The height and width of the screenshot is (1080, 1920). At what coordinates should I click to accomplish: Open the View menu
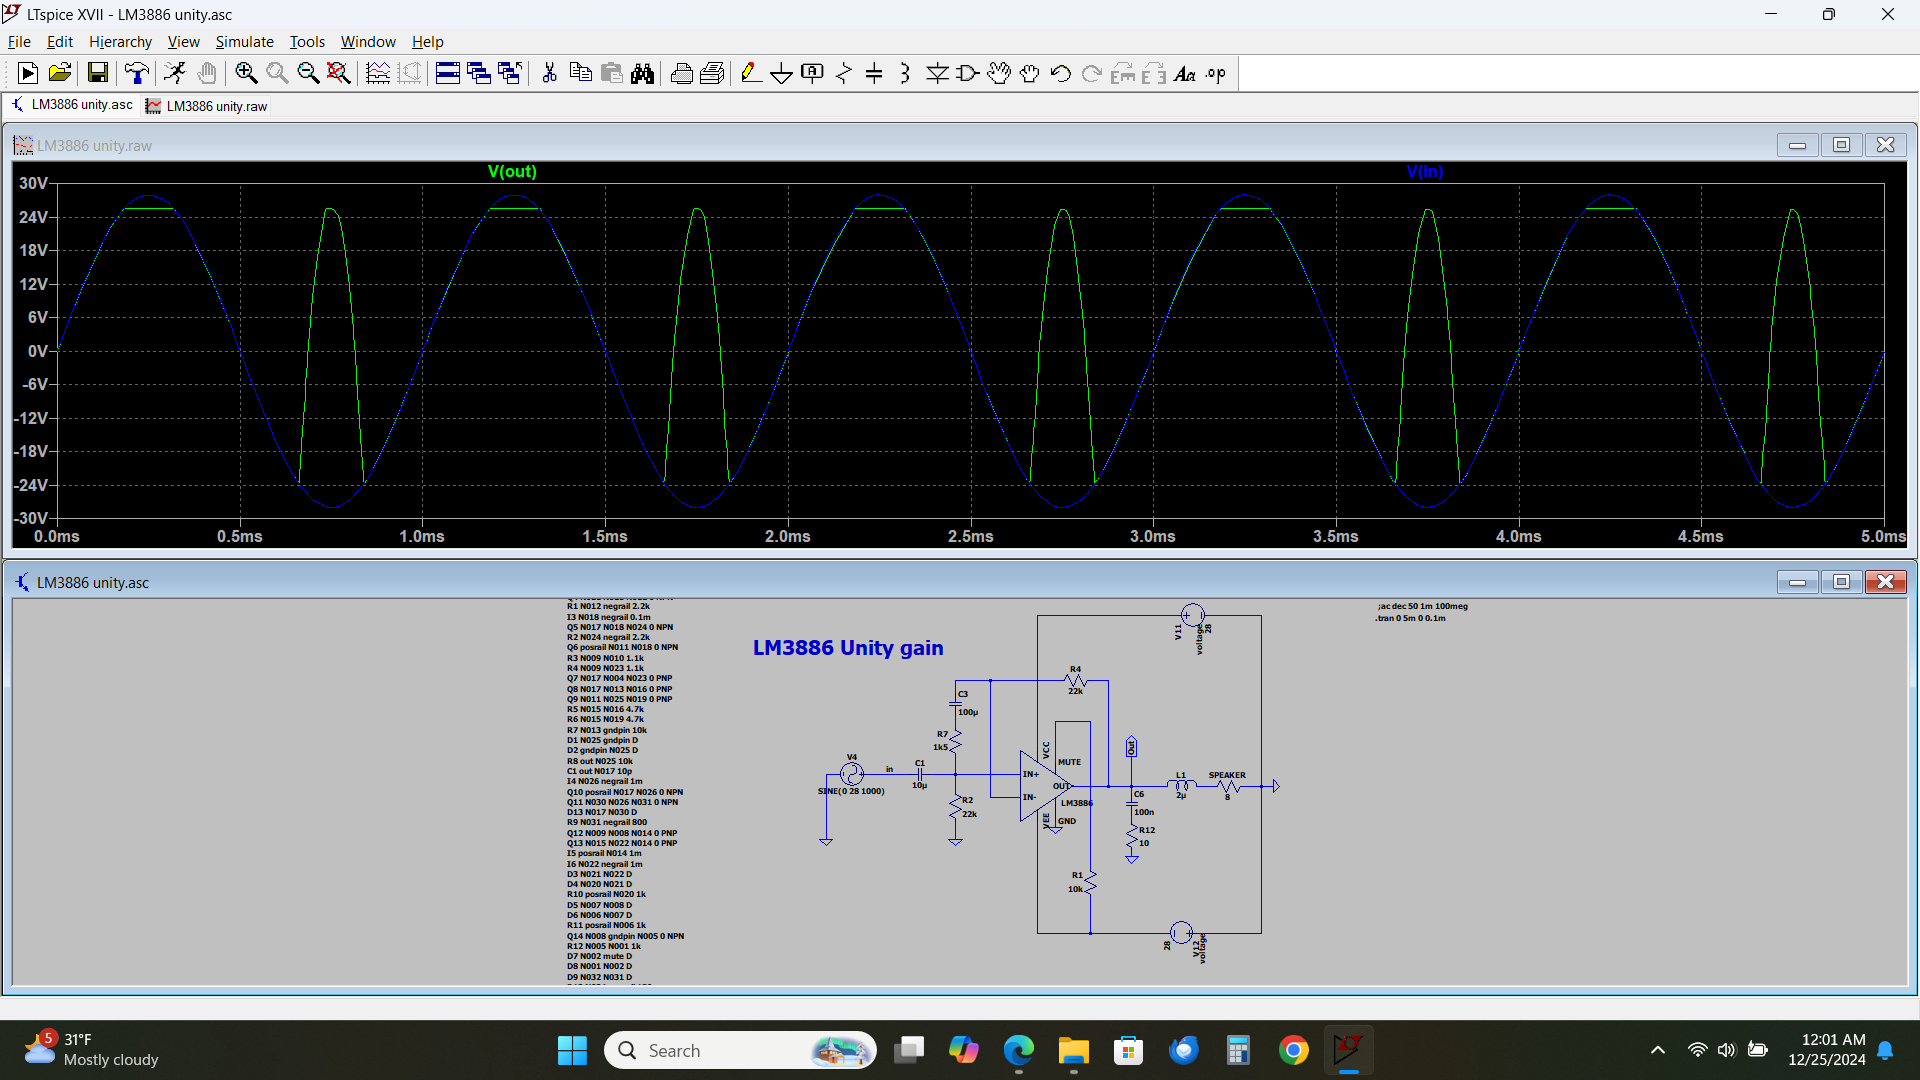click(x=183, y=41)
